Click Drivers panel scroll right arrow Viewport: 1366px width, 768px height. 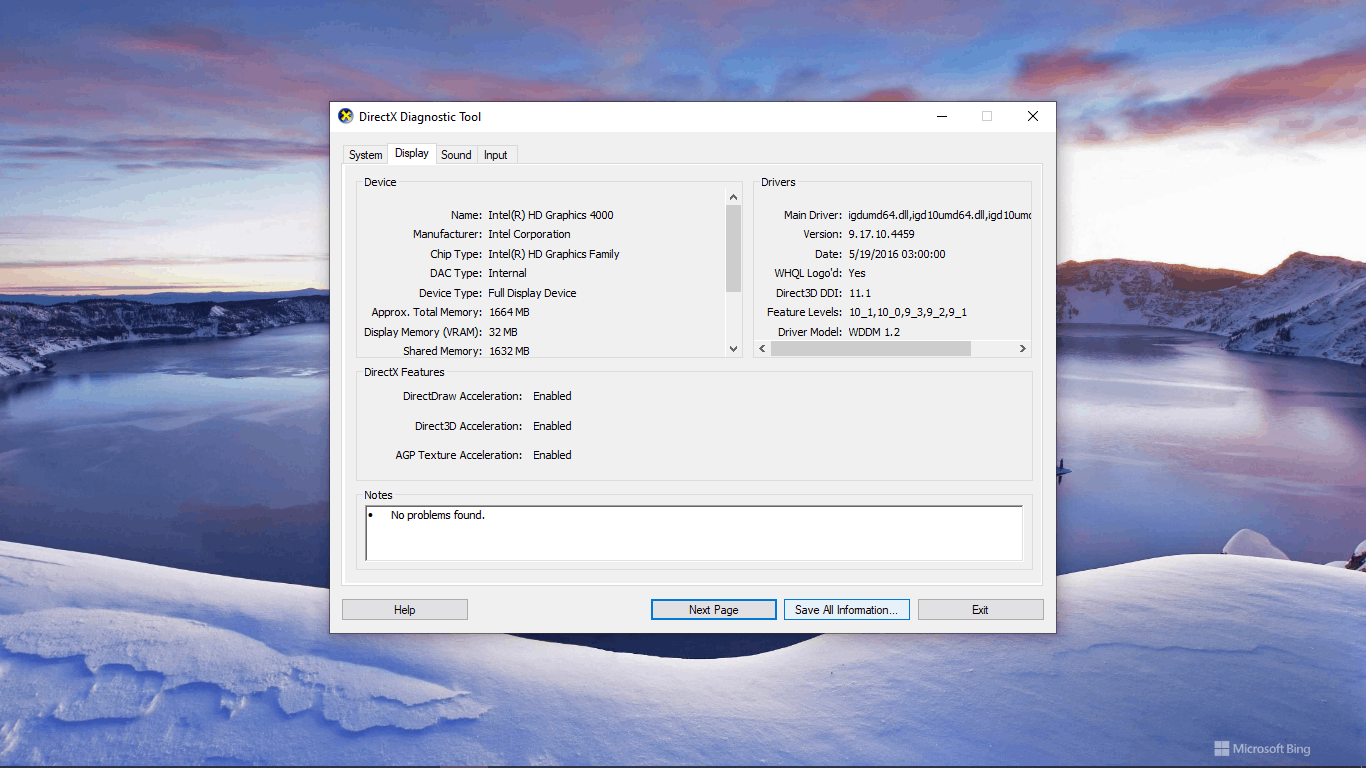coord(1022,349)
